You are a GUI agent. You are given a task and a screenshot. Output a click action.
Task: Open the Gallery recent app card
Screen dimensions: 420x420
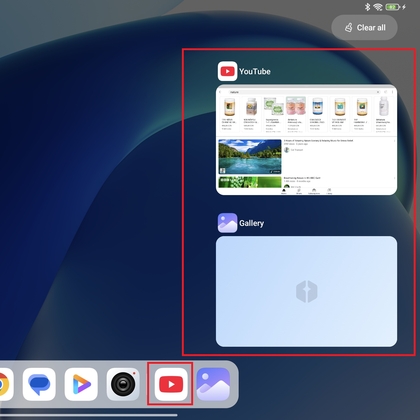(x=306, y=291)
